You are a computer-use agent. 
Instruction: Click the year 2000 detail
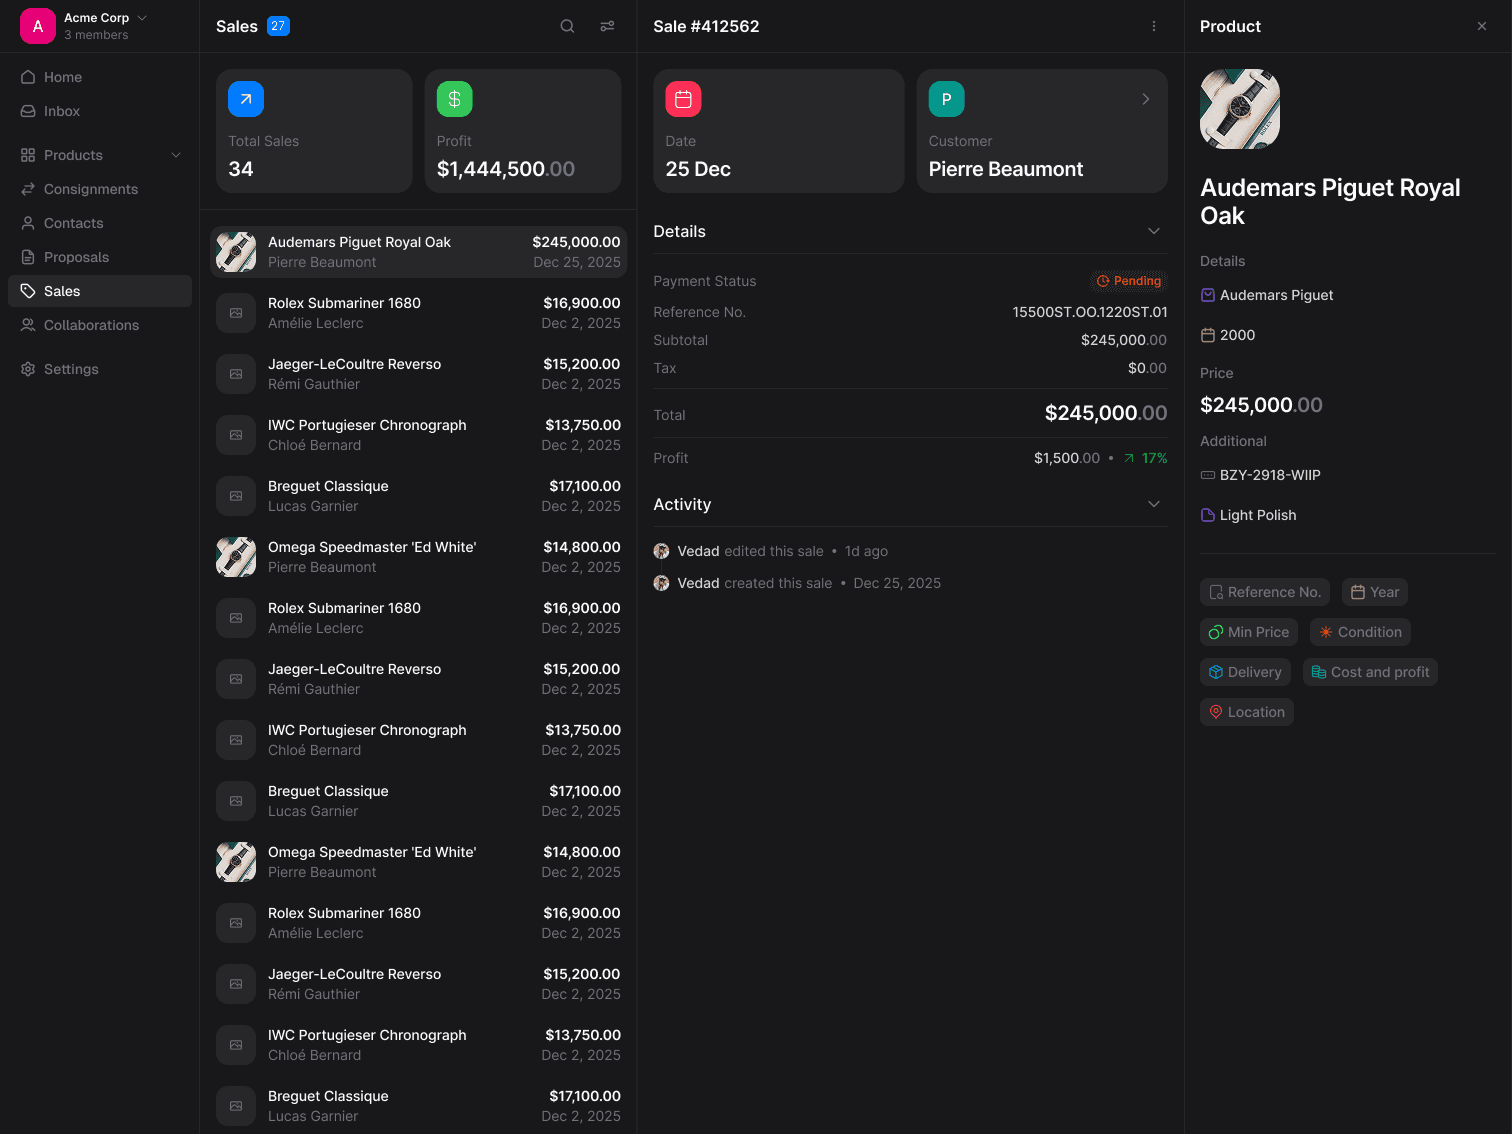coord(1228,335)
